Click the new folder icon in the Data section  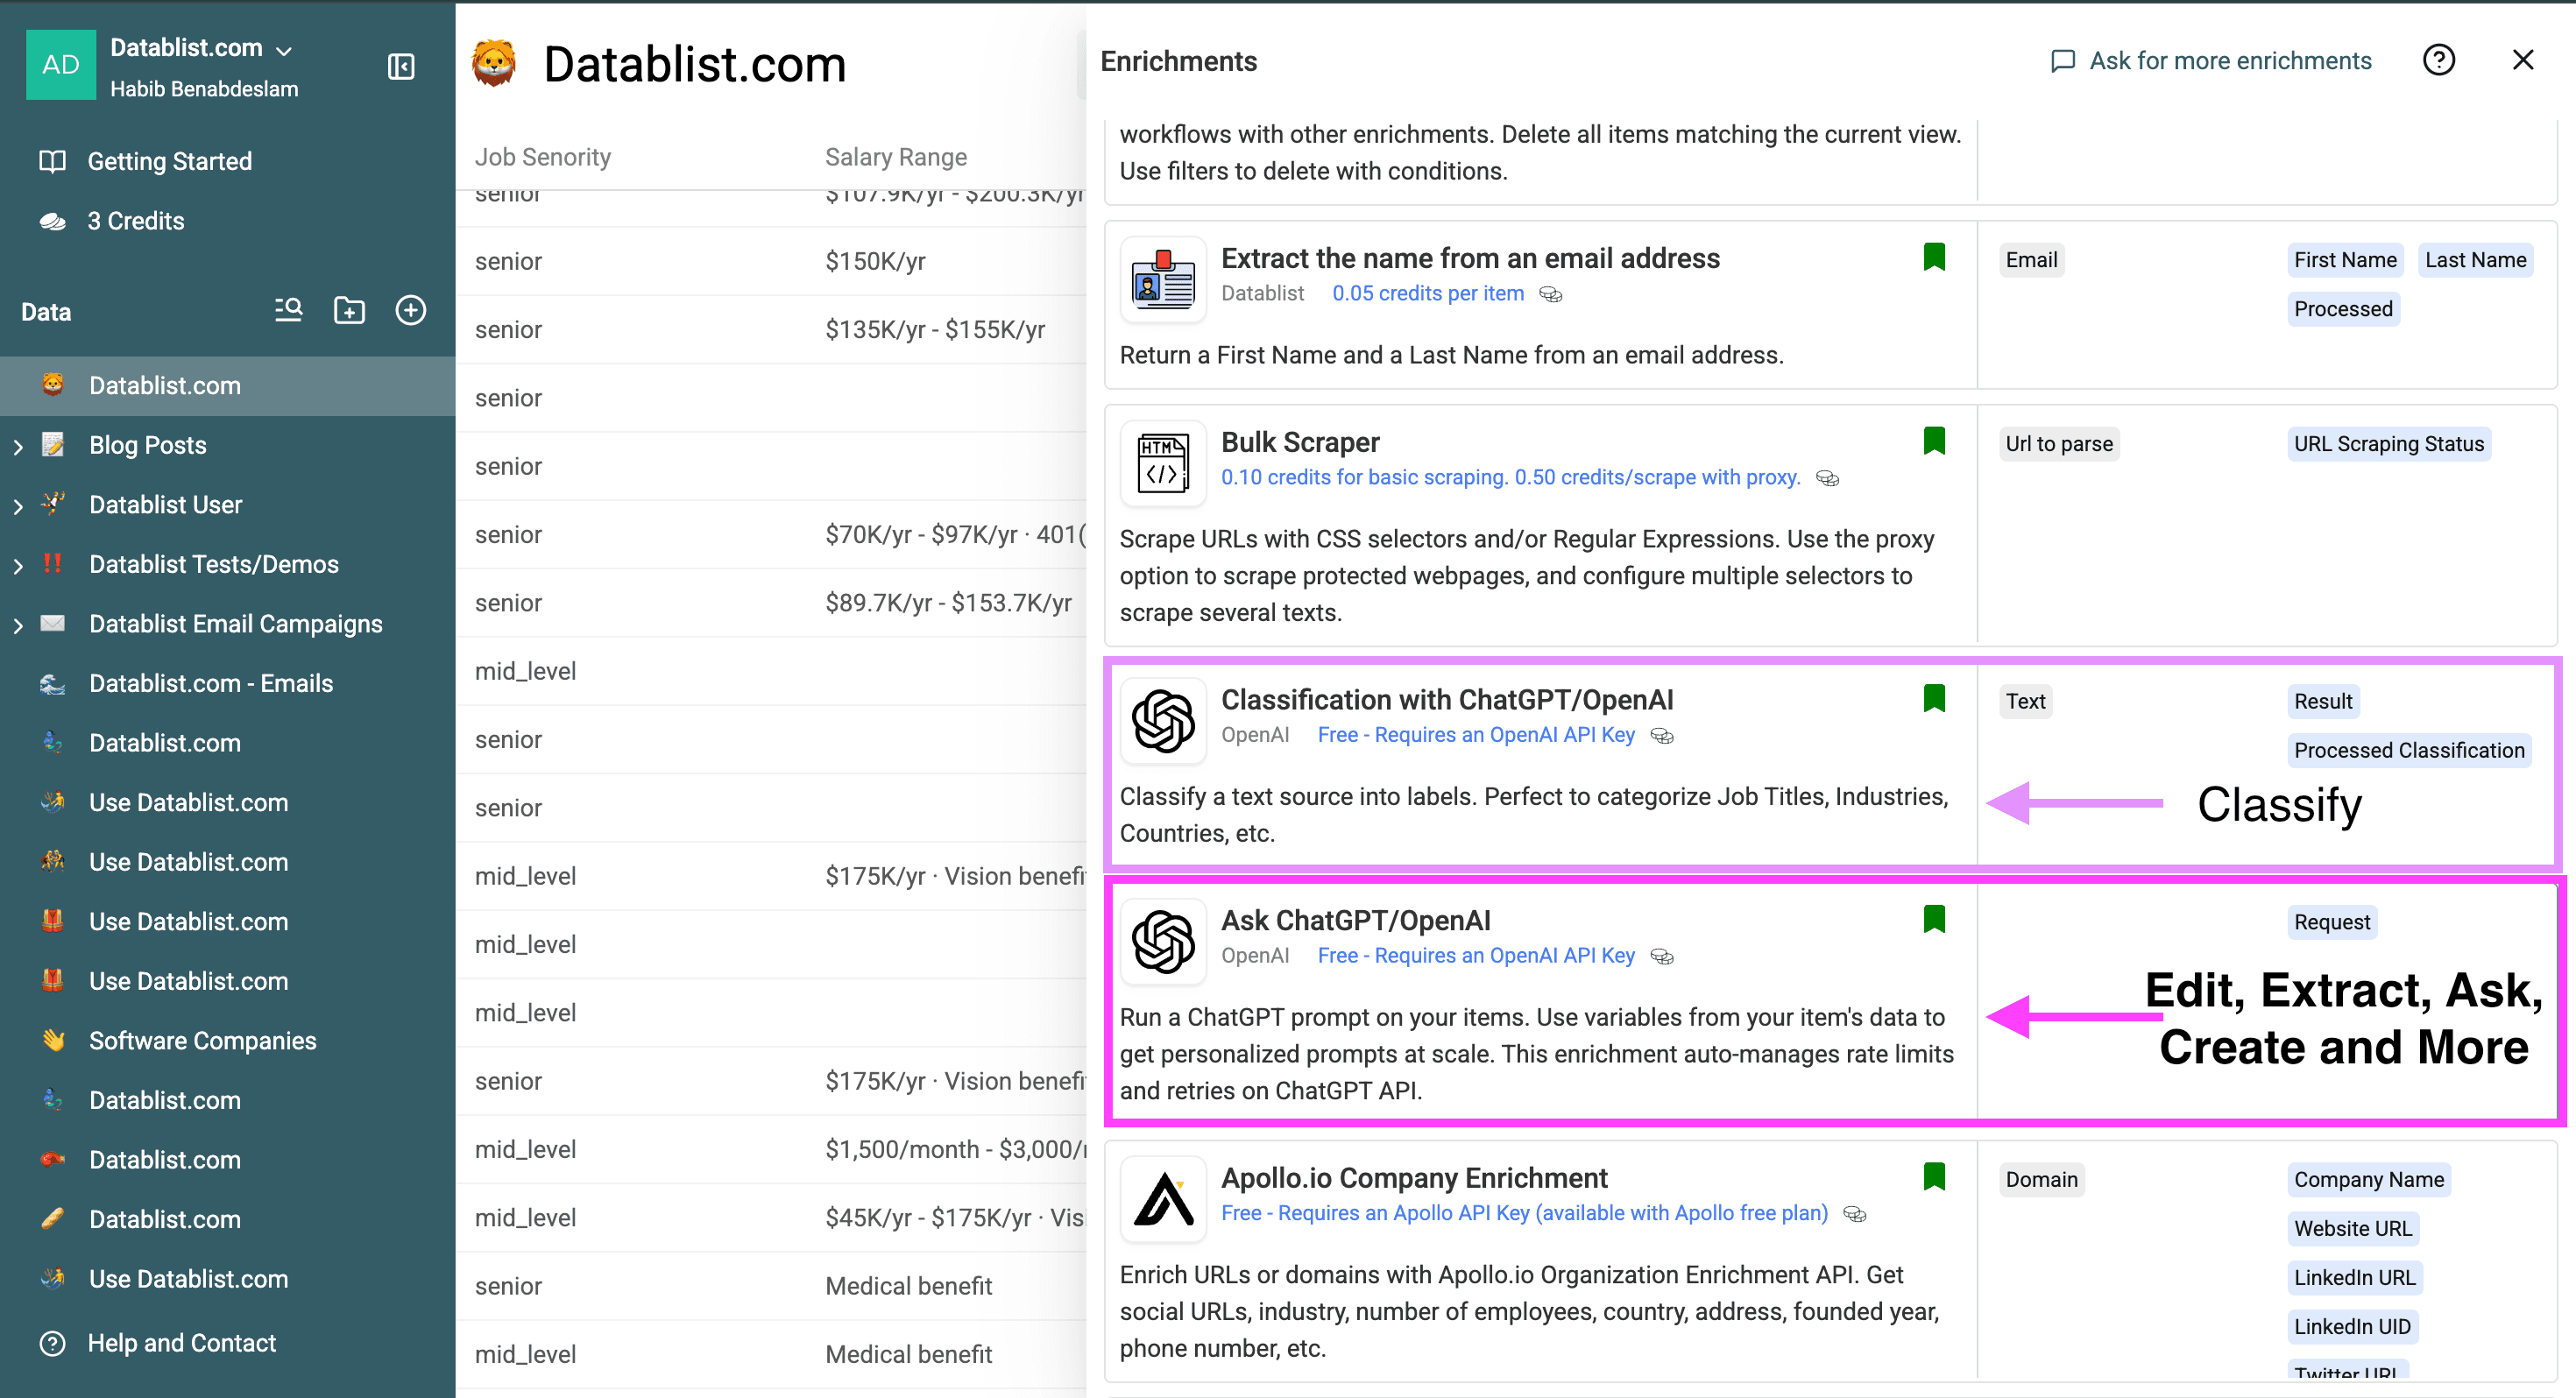point(349,310)
